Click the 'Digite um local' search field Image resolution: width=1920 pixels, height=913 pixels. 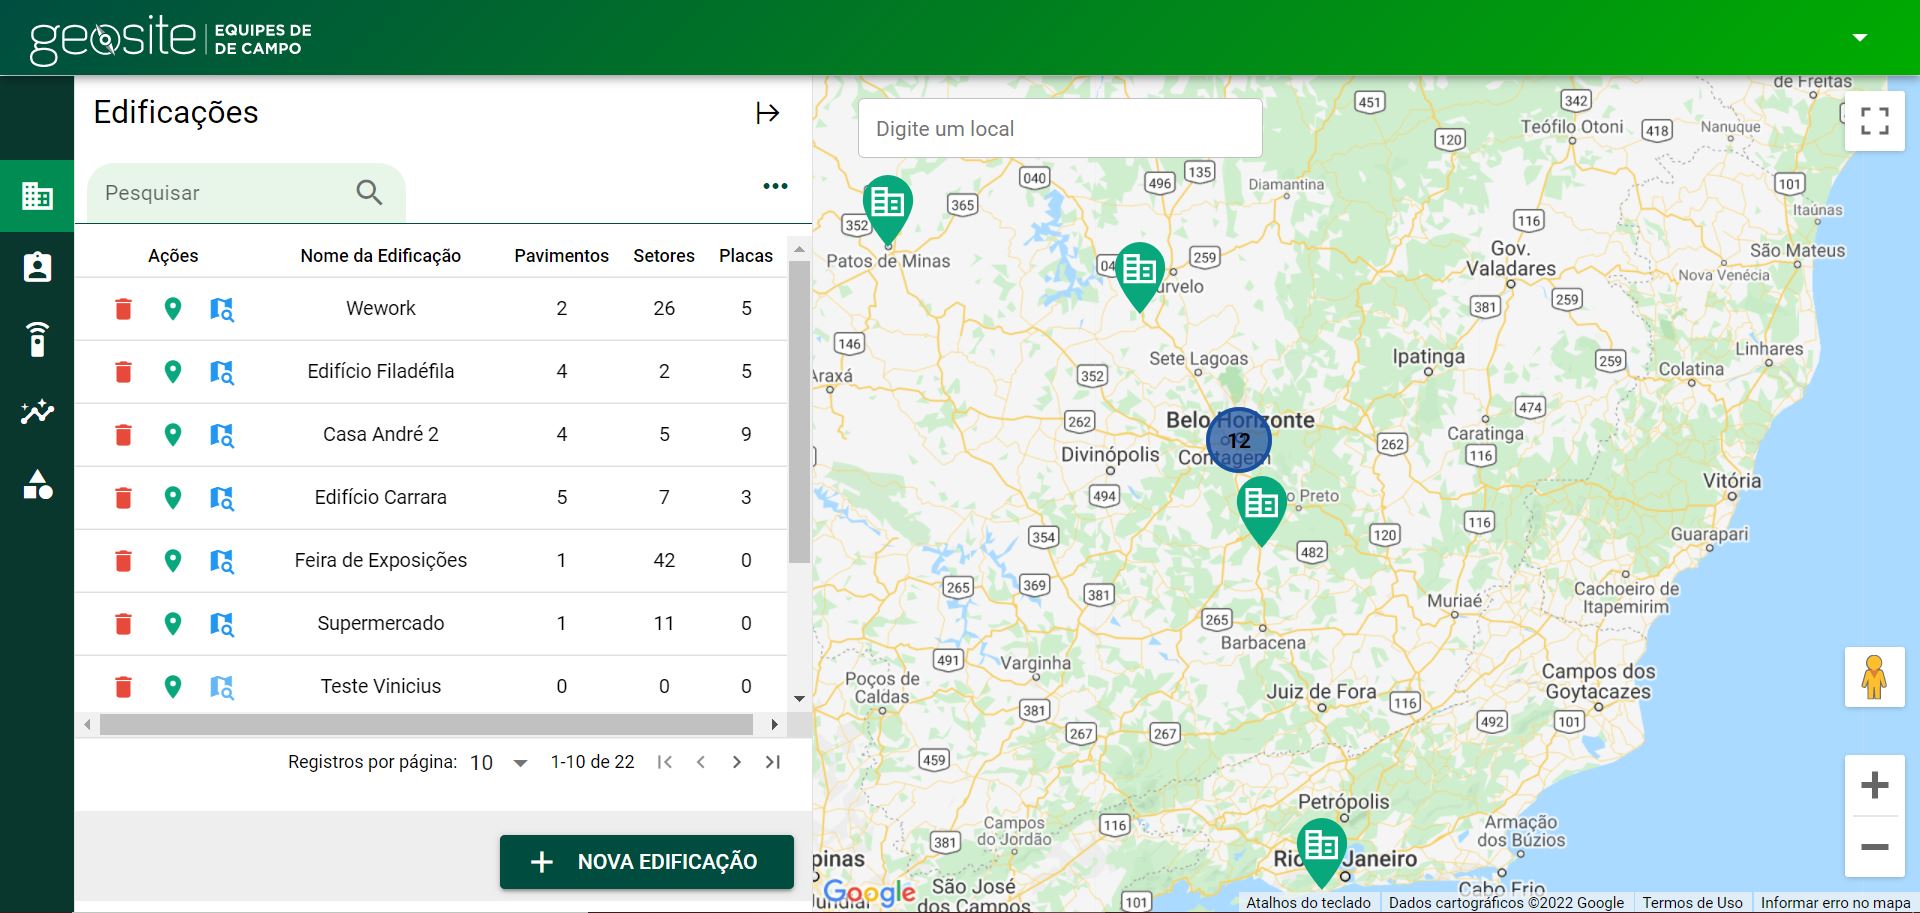click(x=1060, y=128)
